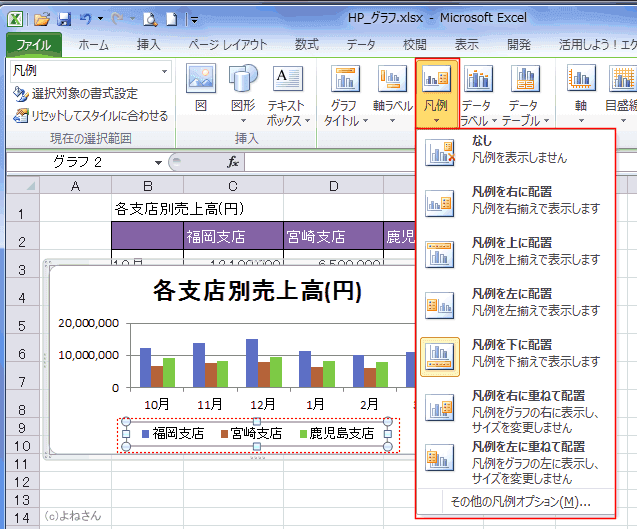Open the データ ラベル menu
Screen dimensions: 637x529
pyautogui.click(x=479, y=95)
